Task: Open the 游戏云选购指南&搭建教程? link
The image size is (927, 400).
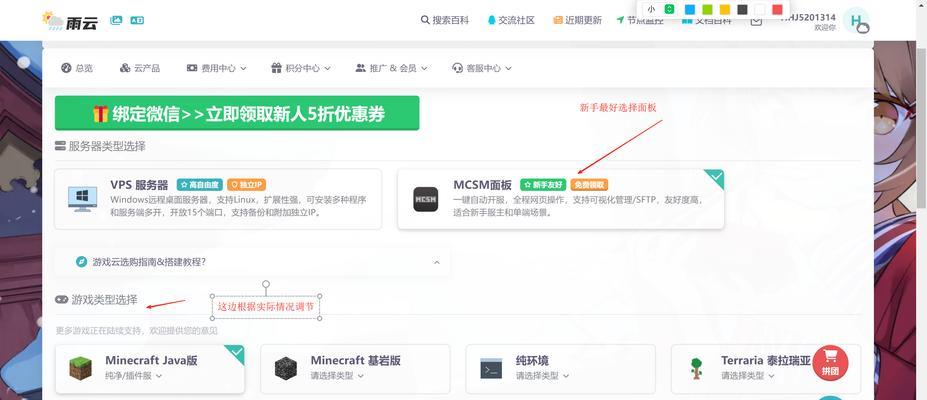Action: point(149,262)
